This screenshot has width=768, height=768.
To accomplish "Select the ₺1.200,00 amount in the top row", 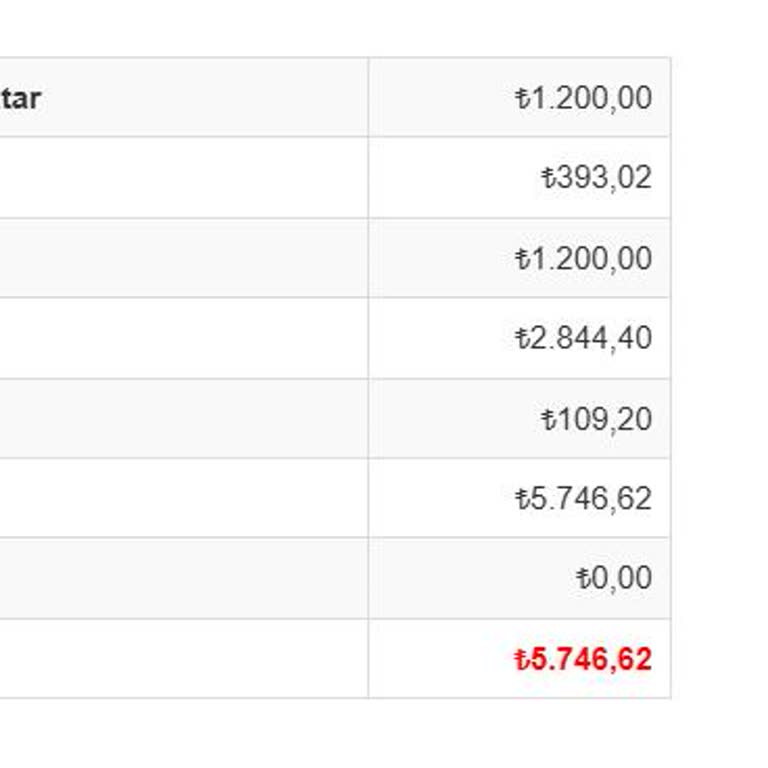I will (x=583, y=98).
